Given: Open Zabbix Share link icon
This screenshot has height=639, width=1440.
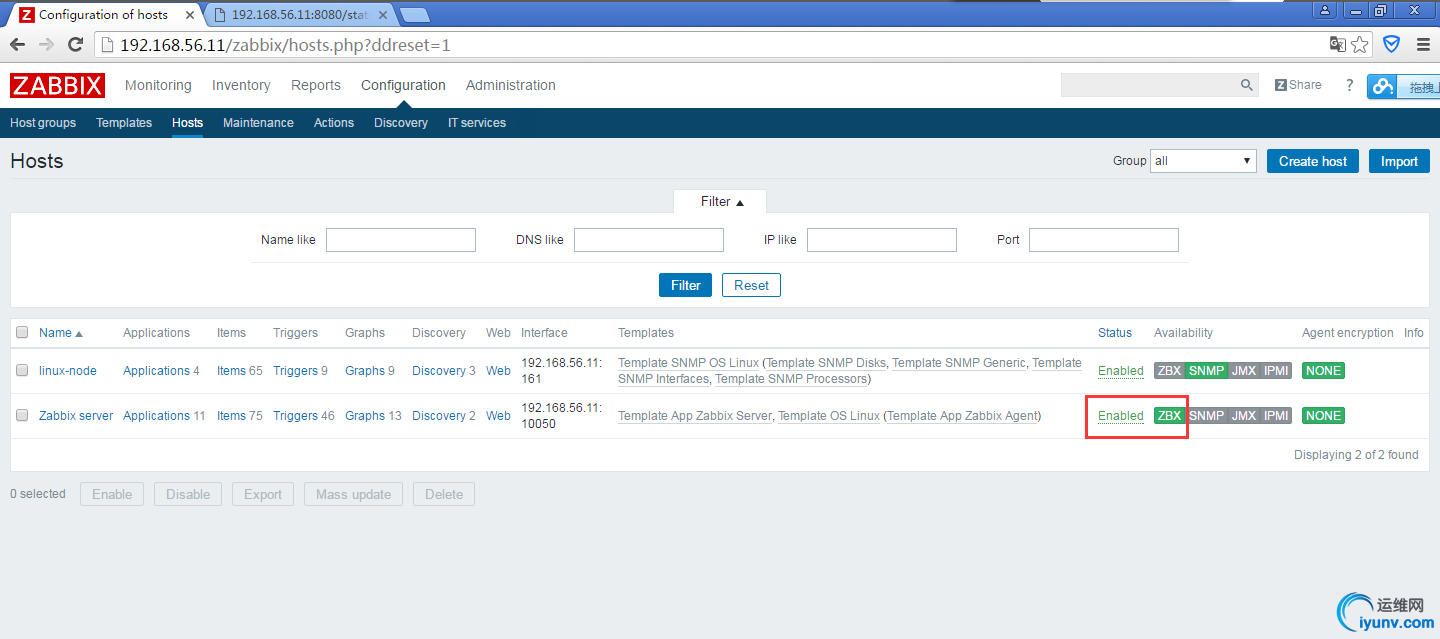Looking at the screenshot, I should (x=1298, y=85).
